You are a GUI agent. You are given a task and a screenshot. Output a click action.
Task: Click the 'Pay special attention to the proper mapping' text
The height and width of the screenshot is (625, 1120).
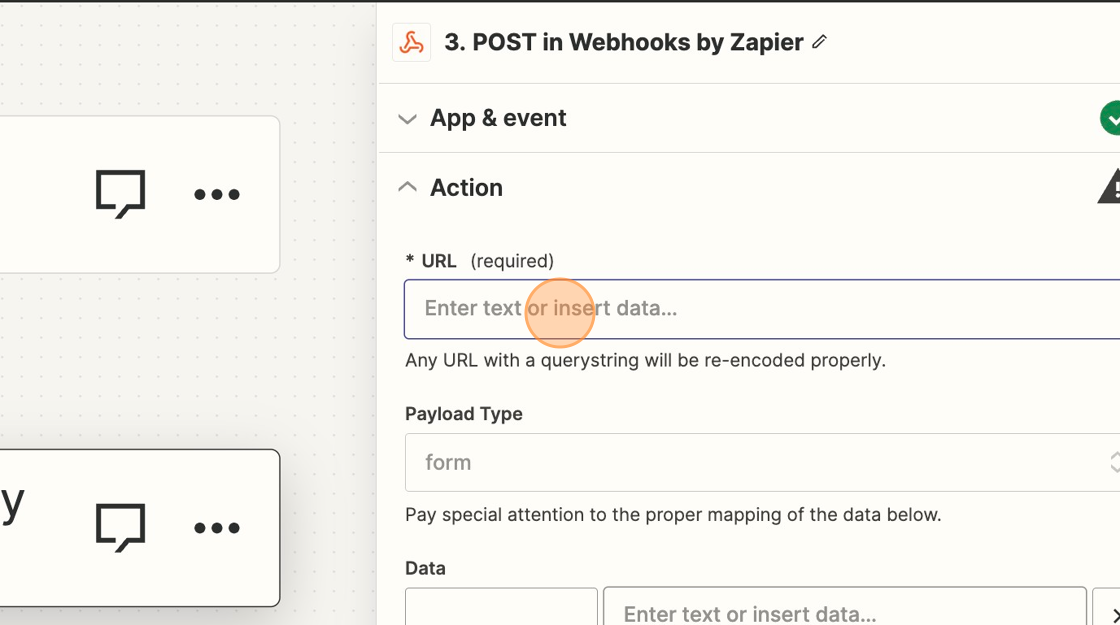pos(673,514)
